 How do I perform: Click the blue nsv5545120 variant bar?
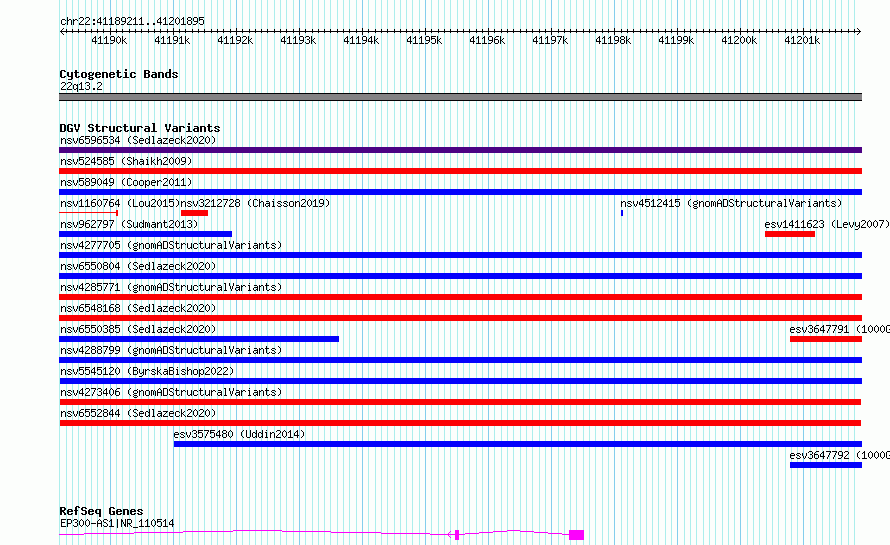460,381
